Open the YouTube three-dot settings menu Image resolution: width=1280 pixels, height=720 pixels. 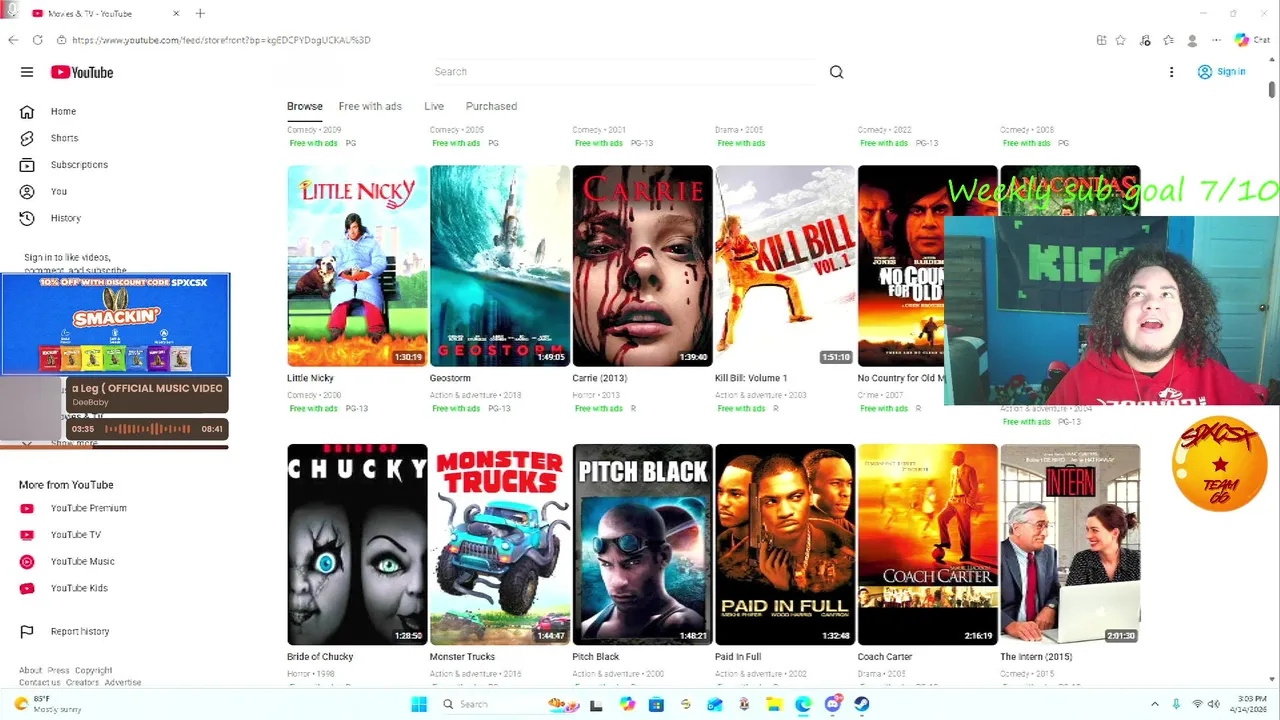point(1171,72)
